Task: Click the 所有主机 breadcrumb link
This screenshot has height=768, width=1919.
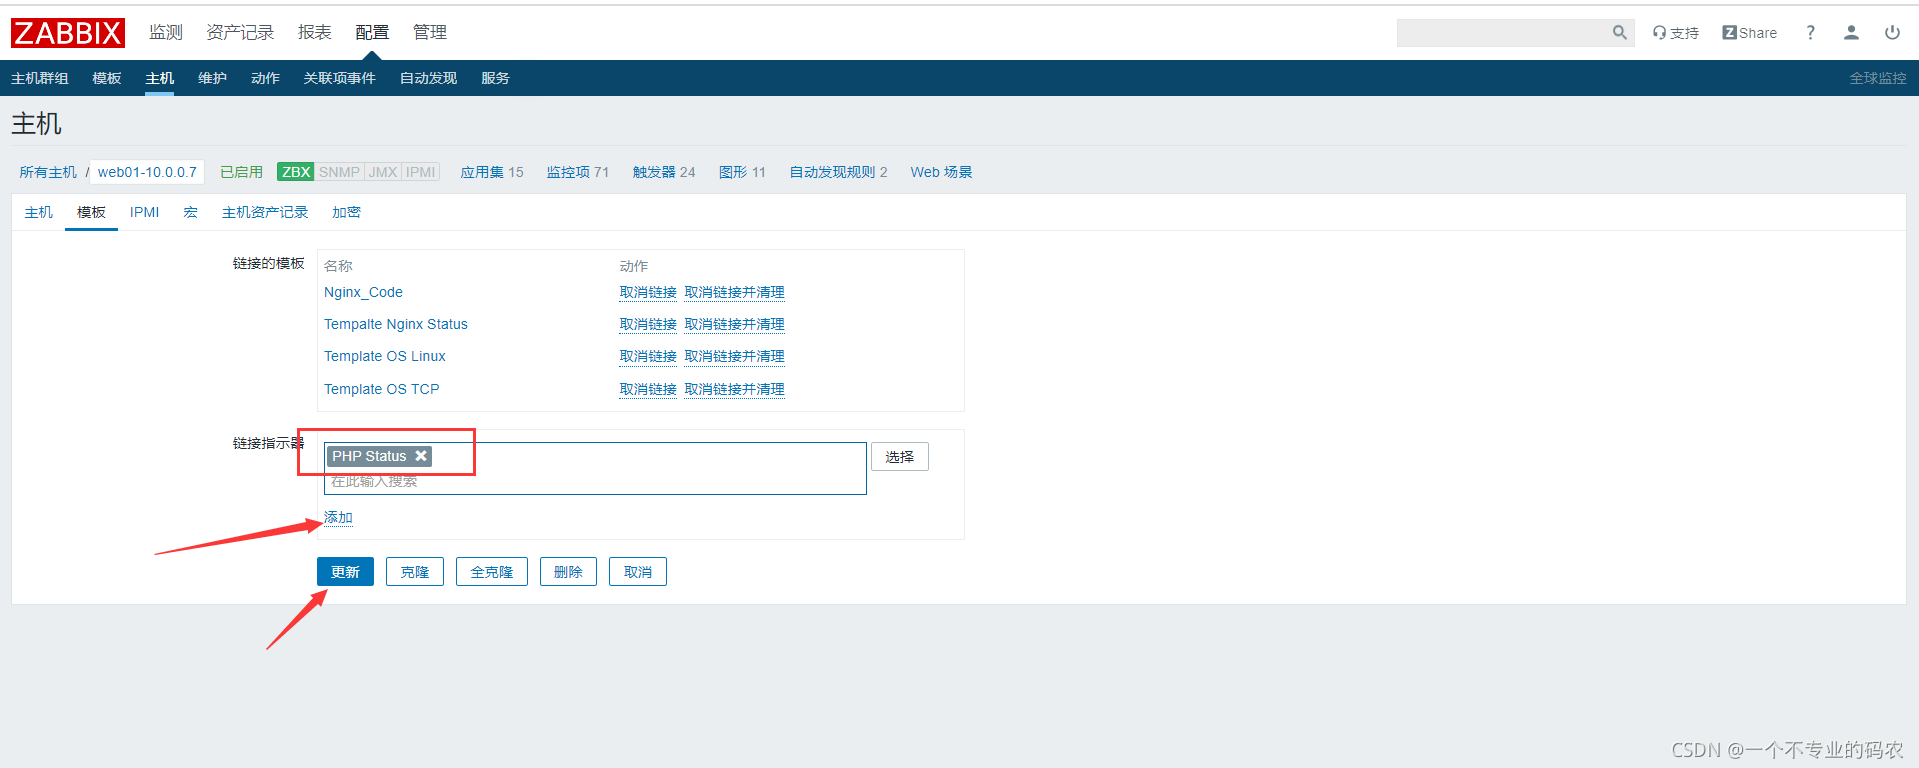Action: click(x=48, y=172)
